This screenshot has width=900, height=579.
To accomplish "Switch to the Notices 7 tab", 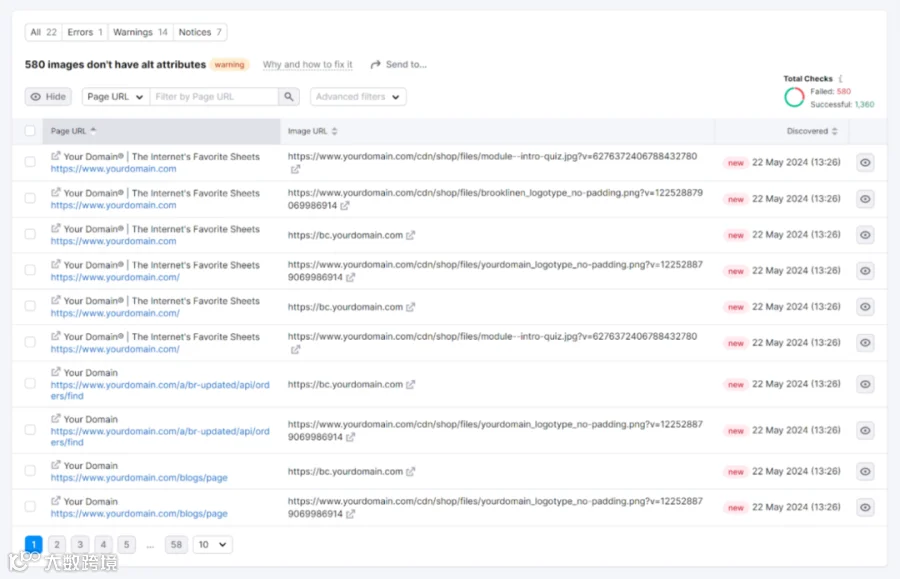I will (200, 32).
